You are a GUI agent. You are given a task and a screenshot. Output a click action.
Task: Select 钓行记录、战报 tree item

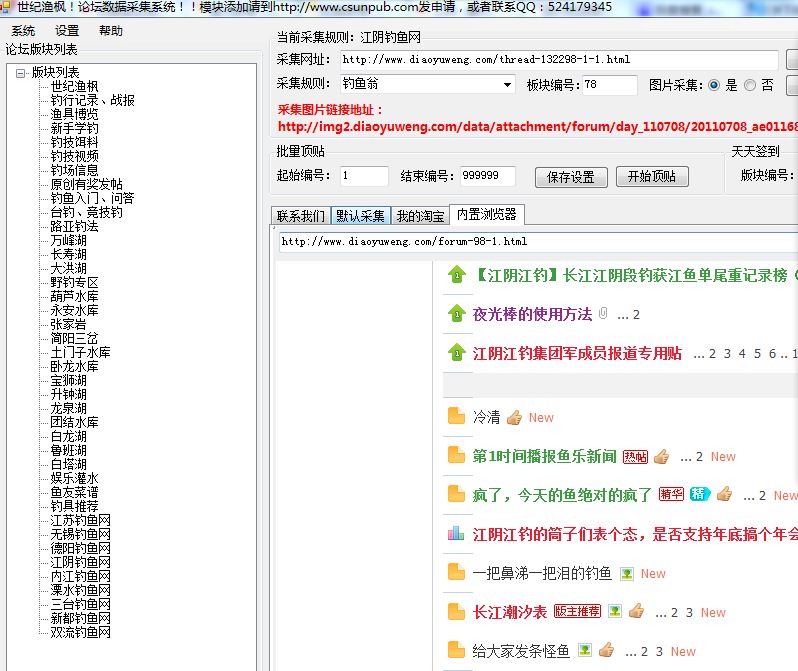click(93, 100)
